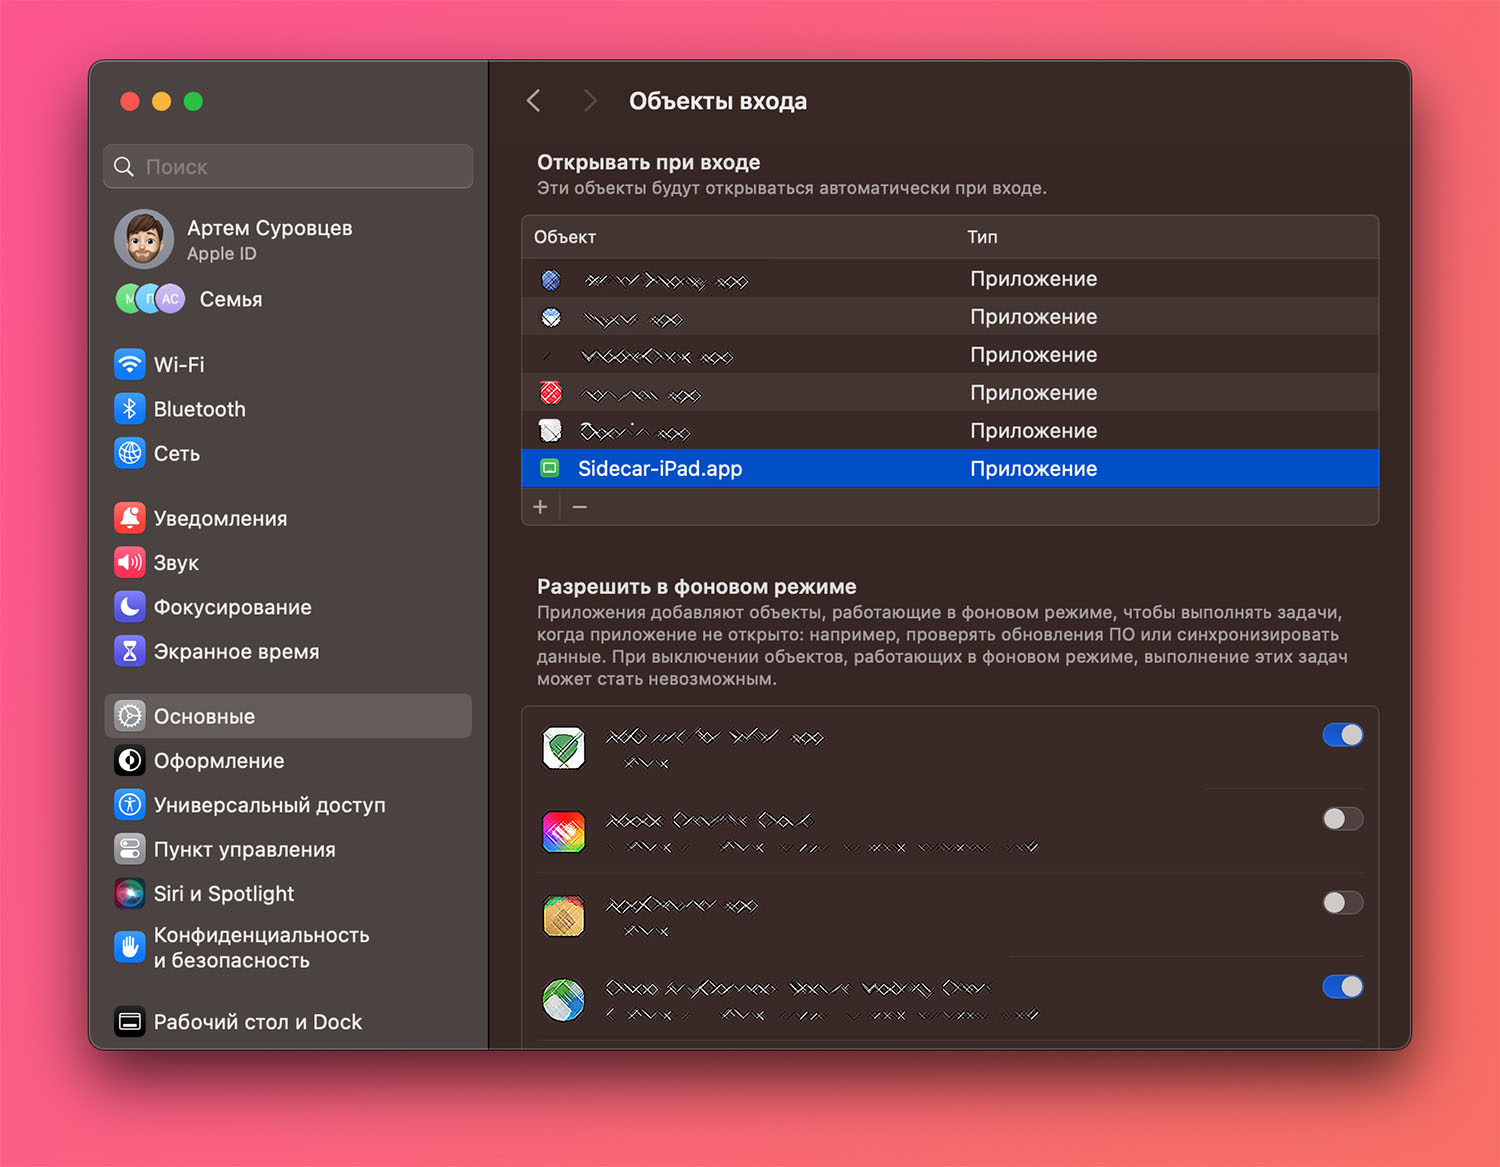
Task: Click the Тип column header
Action: click(982, 237)
